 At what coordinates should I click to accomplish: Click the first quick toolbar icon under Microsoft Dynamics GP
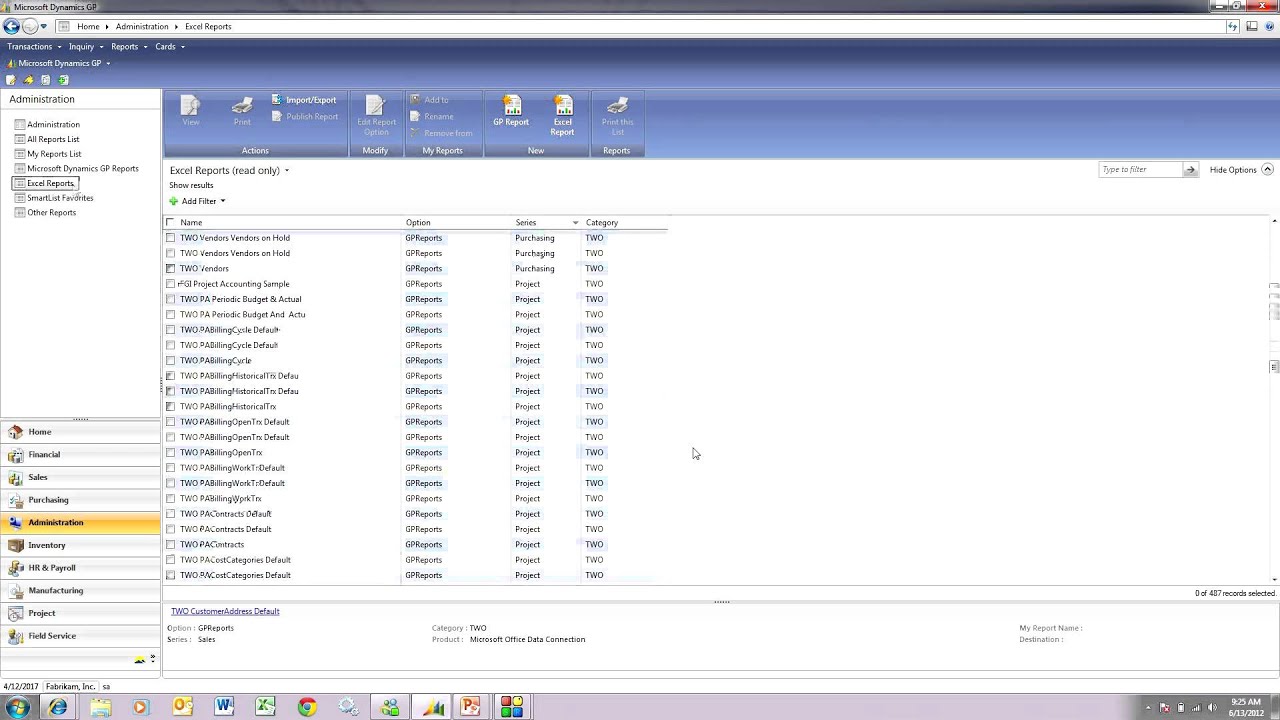coord(11,80)
